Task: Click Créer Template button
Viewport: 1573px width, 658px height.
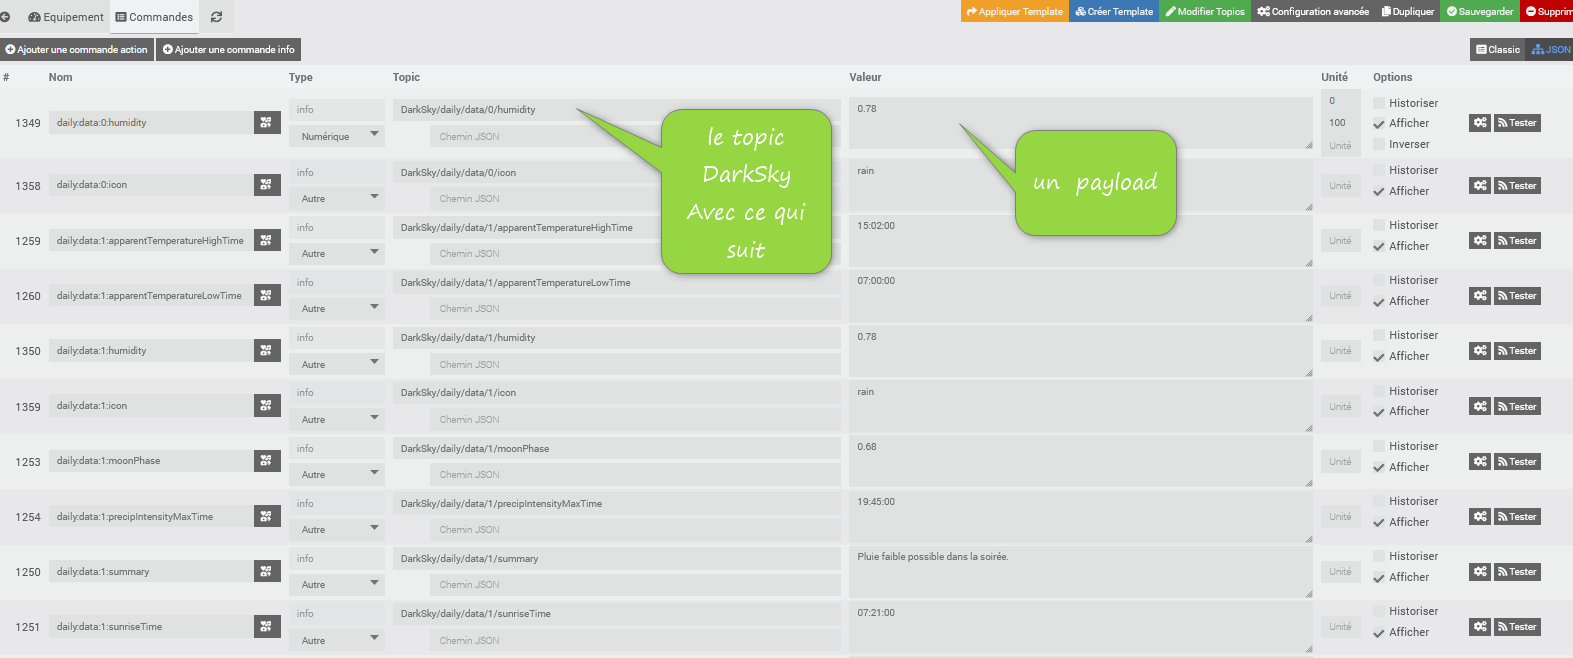Action: click(1114, 11)
